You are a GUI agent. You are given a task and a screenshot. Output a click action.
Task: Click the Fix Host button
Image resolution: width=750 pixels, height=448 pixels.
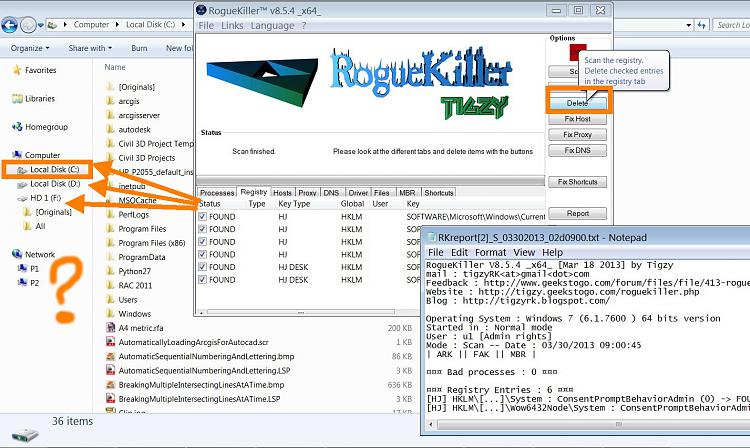[577, 119]
